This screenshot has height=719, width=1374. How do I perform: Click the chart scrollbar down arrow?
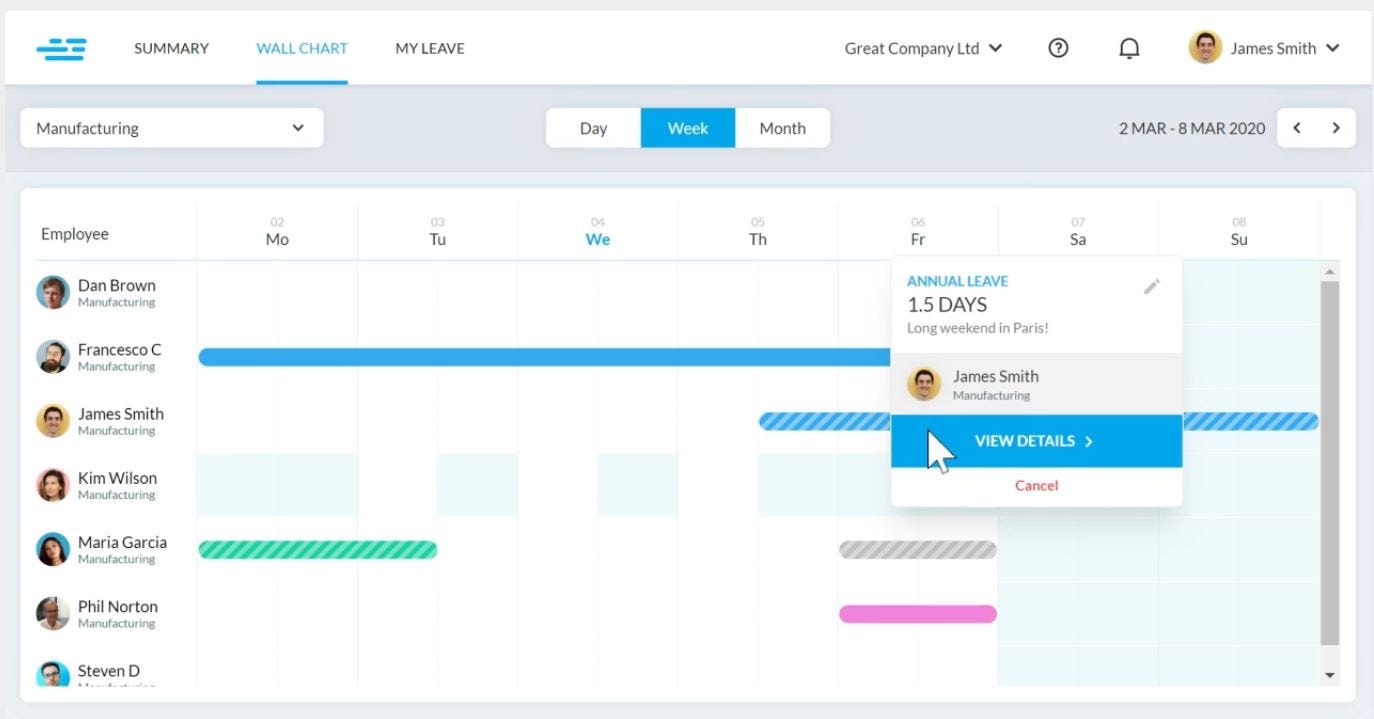[x=1331, y=674]
